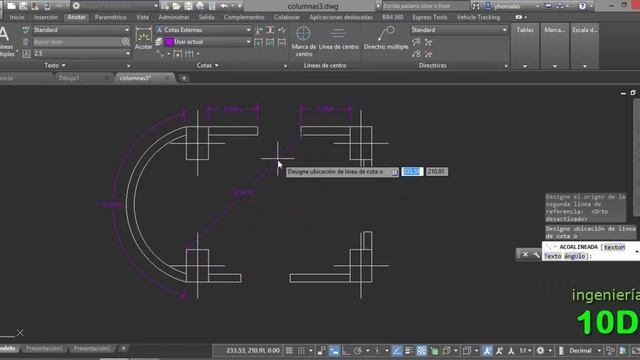Open the Express Tools ribbon tab
This screenshot has height=360, width=640.
tap(430, 17)
